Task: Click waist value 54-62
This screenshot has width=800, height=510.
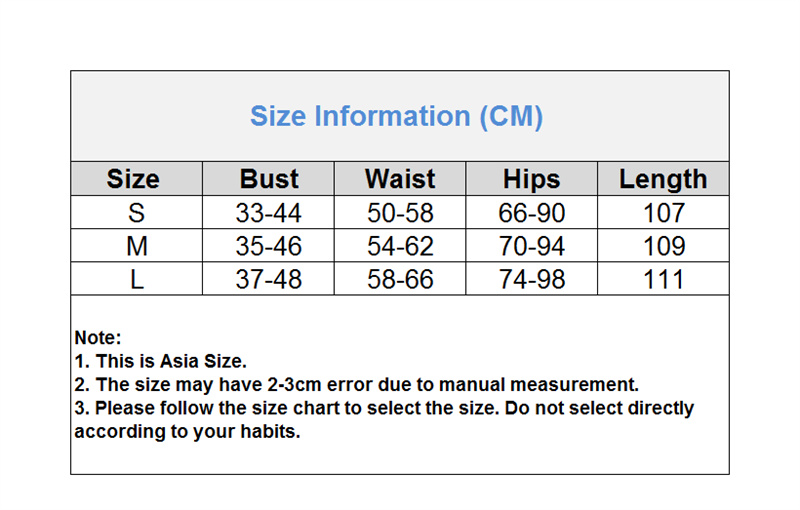Action: tap(400, 246)
